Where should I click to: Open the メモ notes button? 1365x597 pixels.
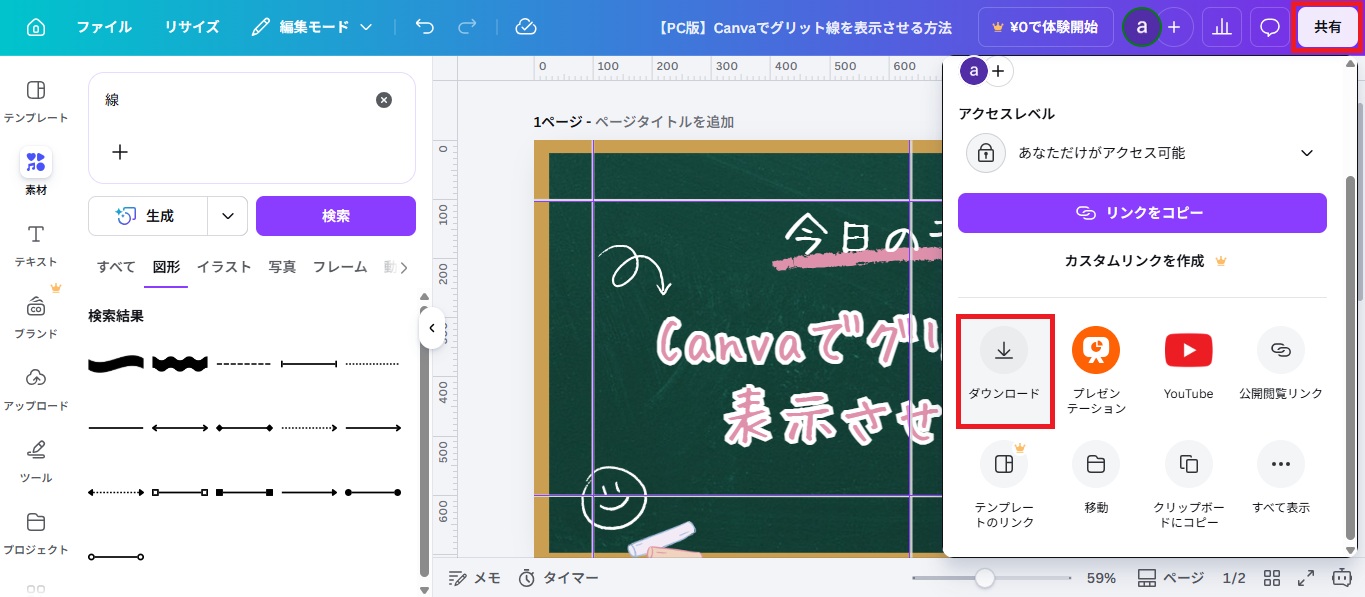point(474,578)
